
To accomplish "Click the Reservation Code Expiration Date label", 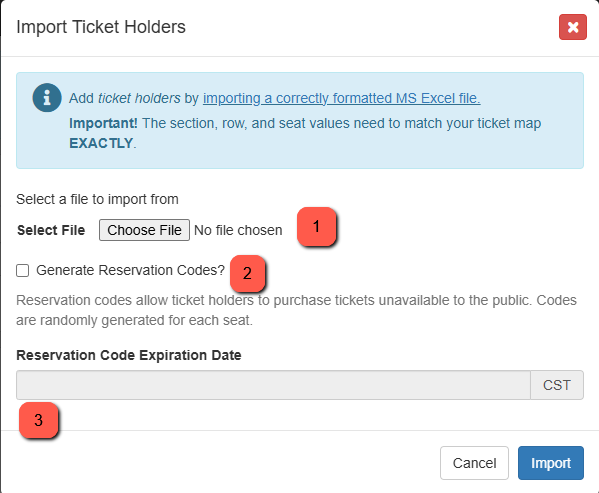I will pos(129,355).
